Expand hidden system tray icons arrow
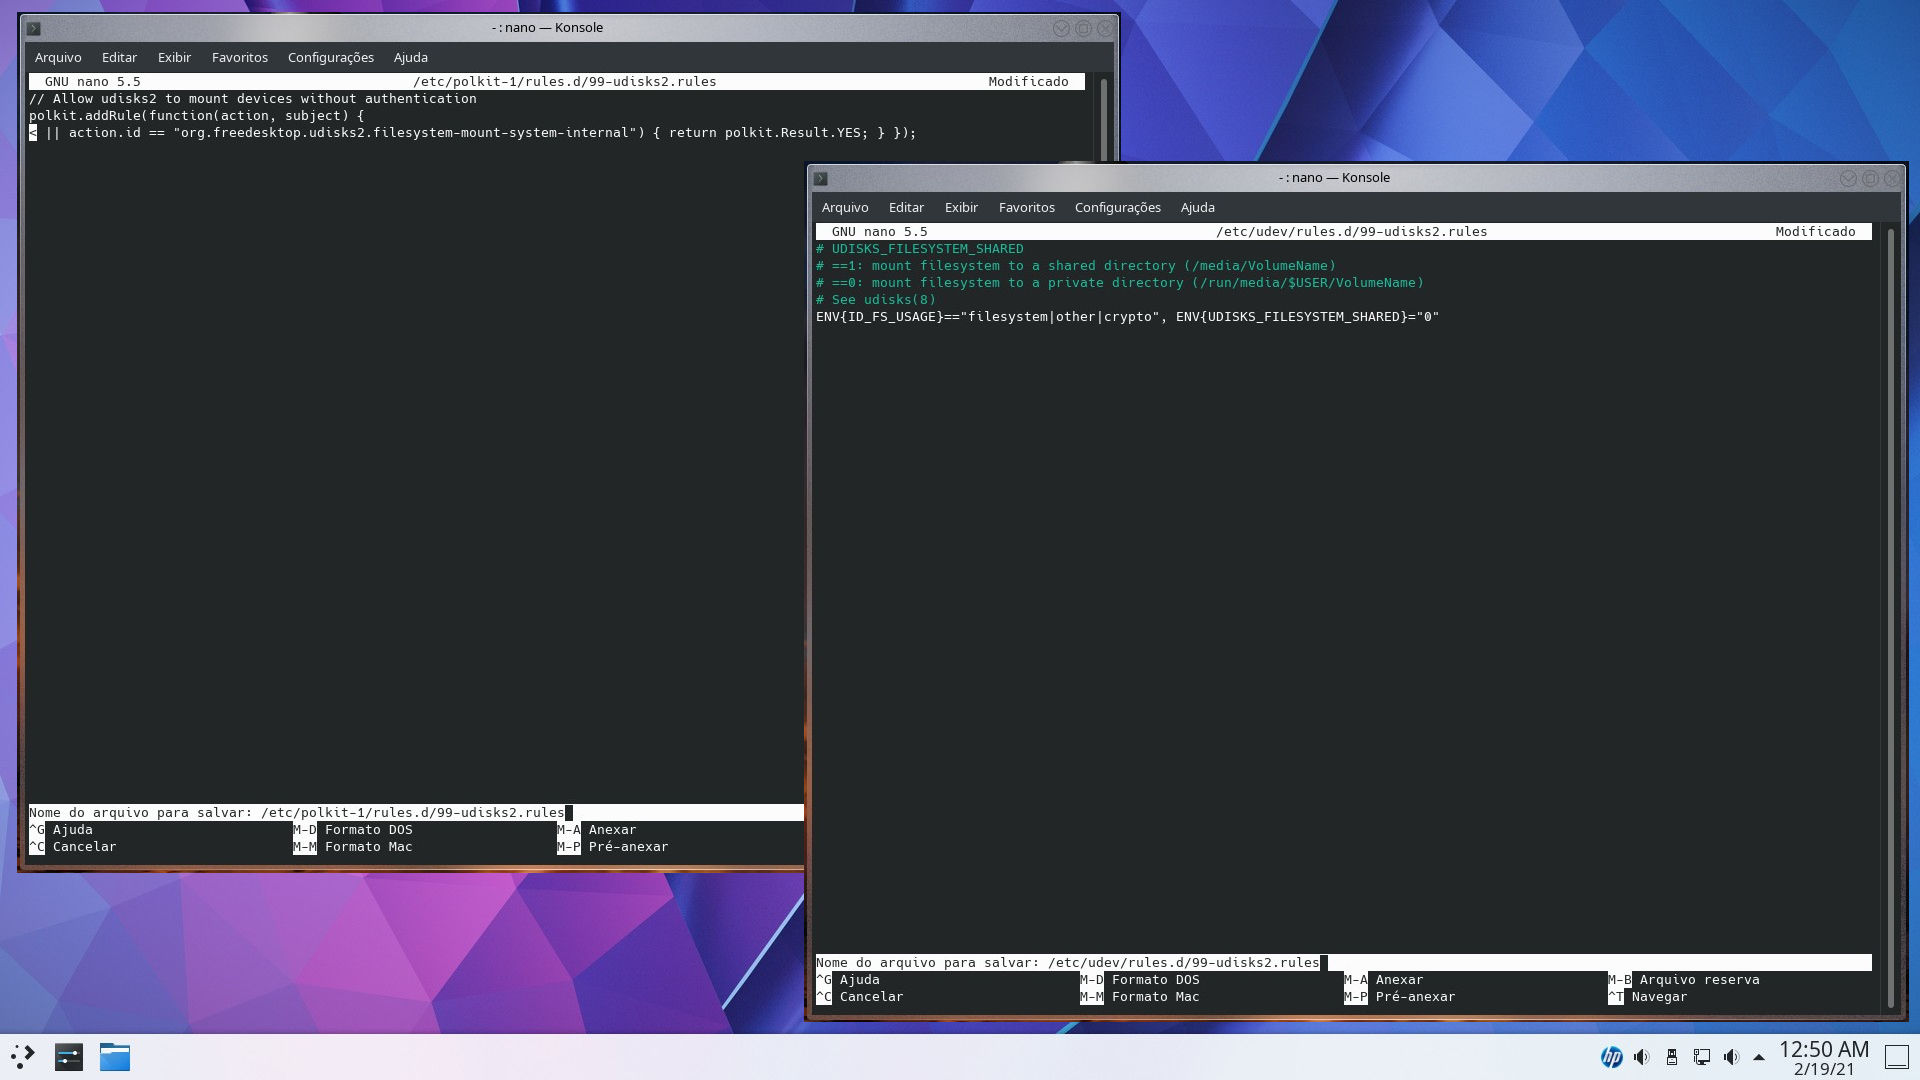1920x1080 pixels. click(1759, 1057)
